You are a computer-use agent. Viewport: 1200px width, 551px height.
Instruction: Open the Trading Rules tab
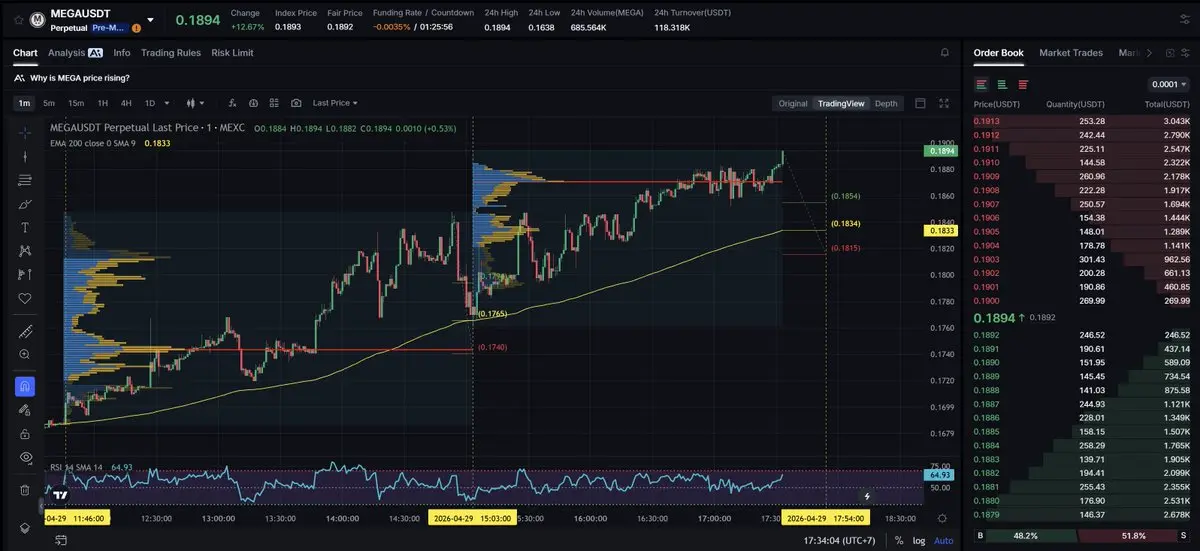coord(171,53)
